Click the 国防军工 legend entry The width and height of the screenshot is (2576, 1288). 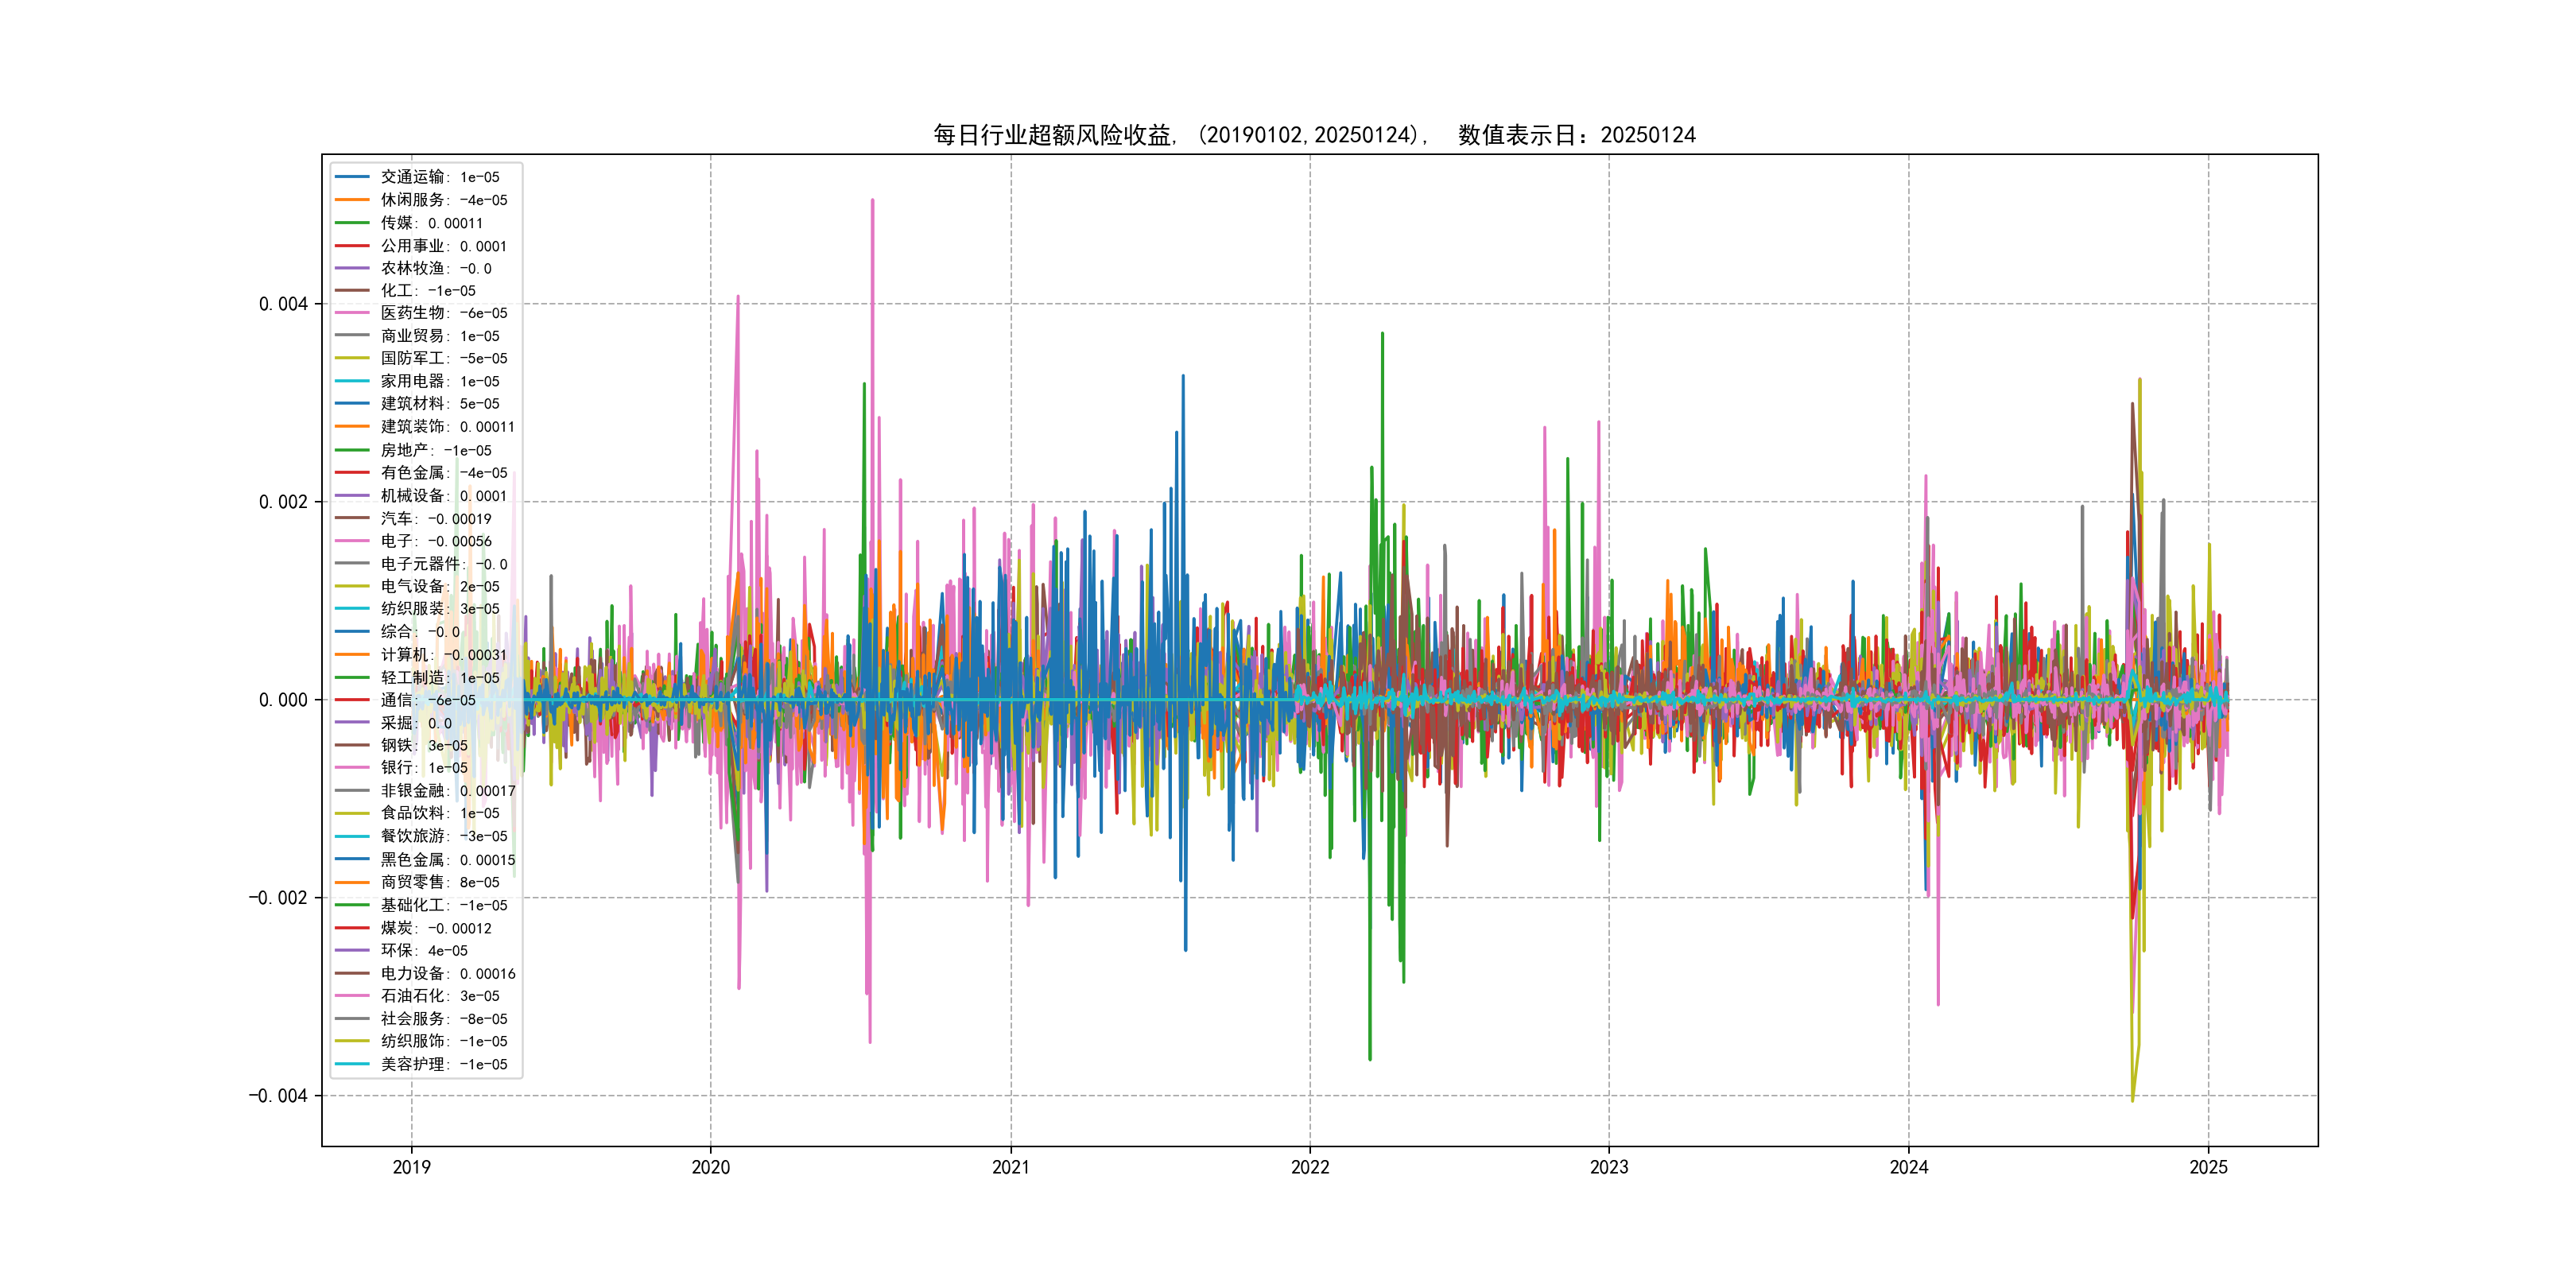coord(443,358)
